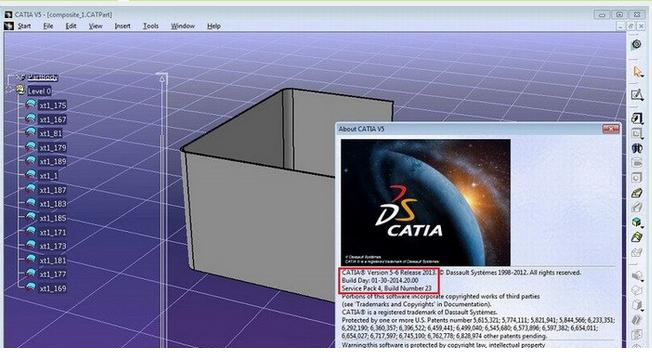Open the Help menu
Screen dimensions: 652x361
(214, 26)
